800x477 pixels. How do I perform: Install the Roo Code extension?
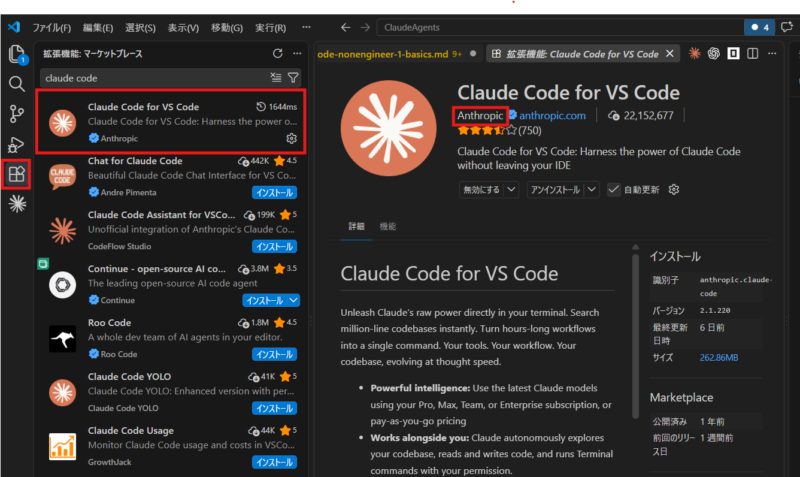pyautogui.click(x=274, y=355)
